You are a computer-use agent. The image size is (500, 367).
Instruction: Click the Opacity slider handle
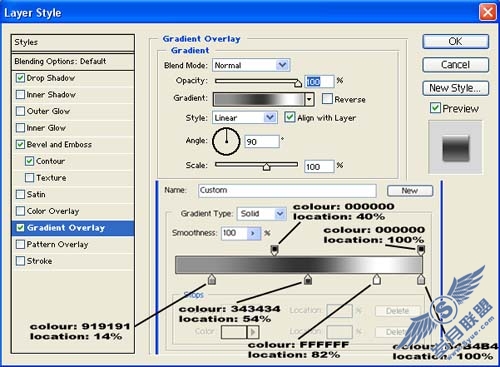(298, 83)
